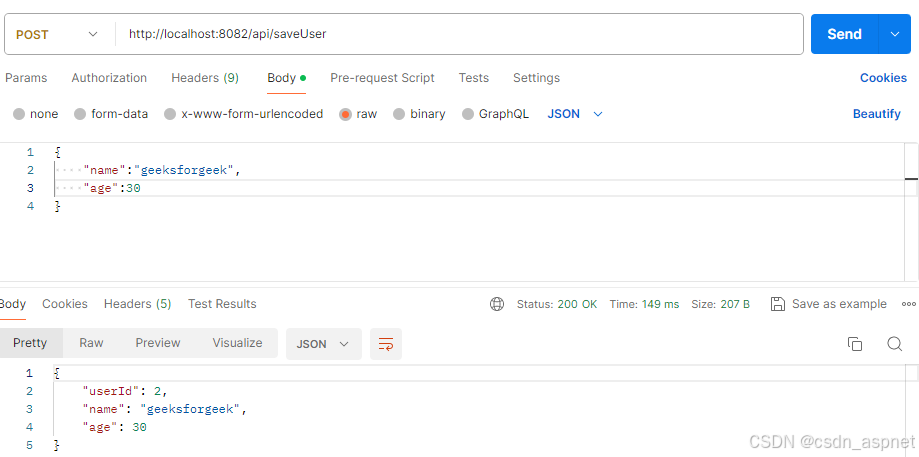The image size is (919, 457).
Task: Open the request Body tab
Action: click(287, 78)
